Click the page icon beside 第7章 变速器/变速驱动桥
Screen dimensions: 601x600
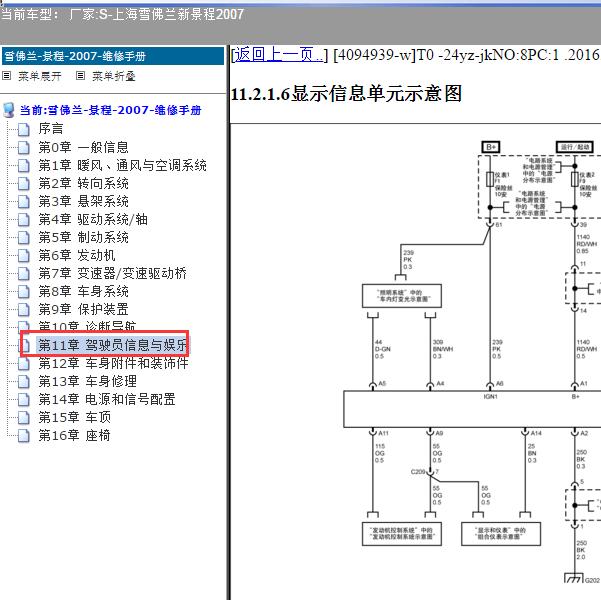pos(24,273)
